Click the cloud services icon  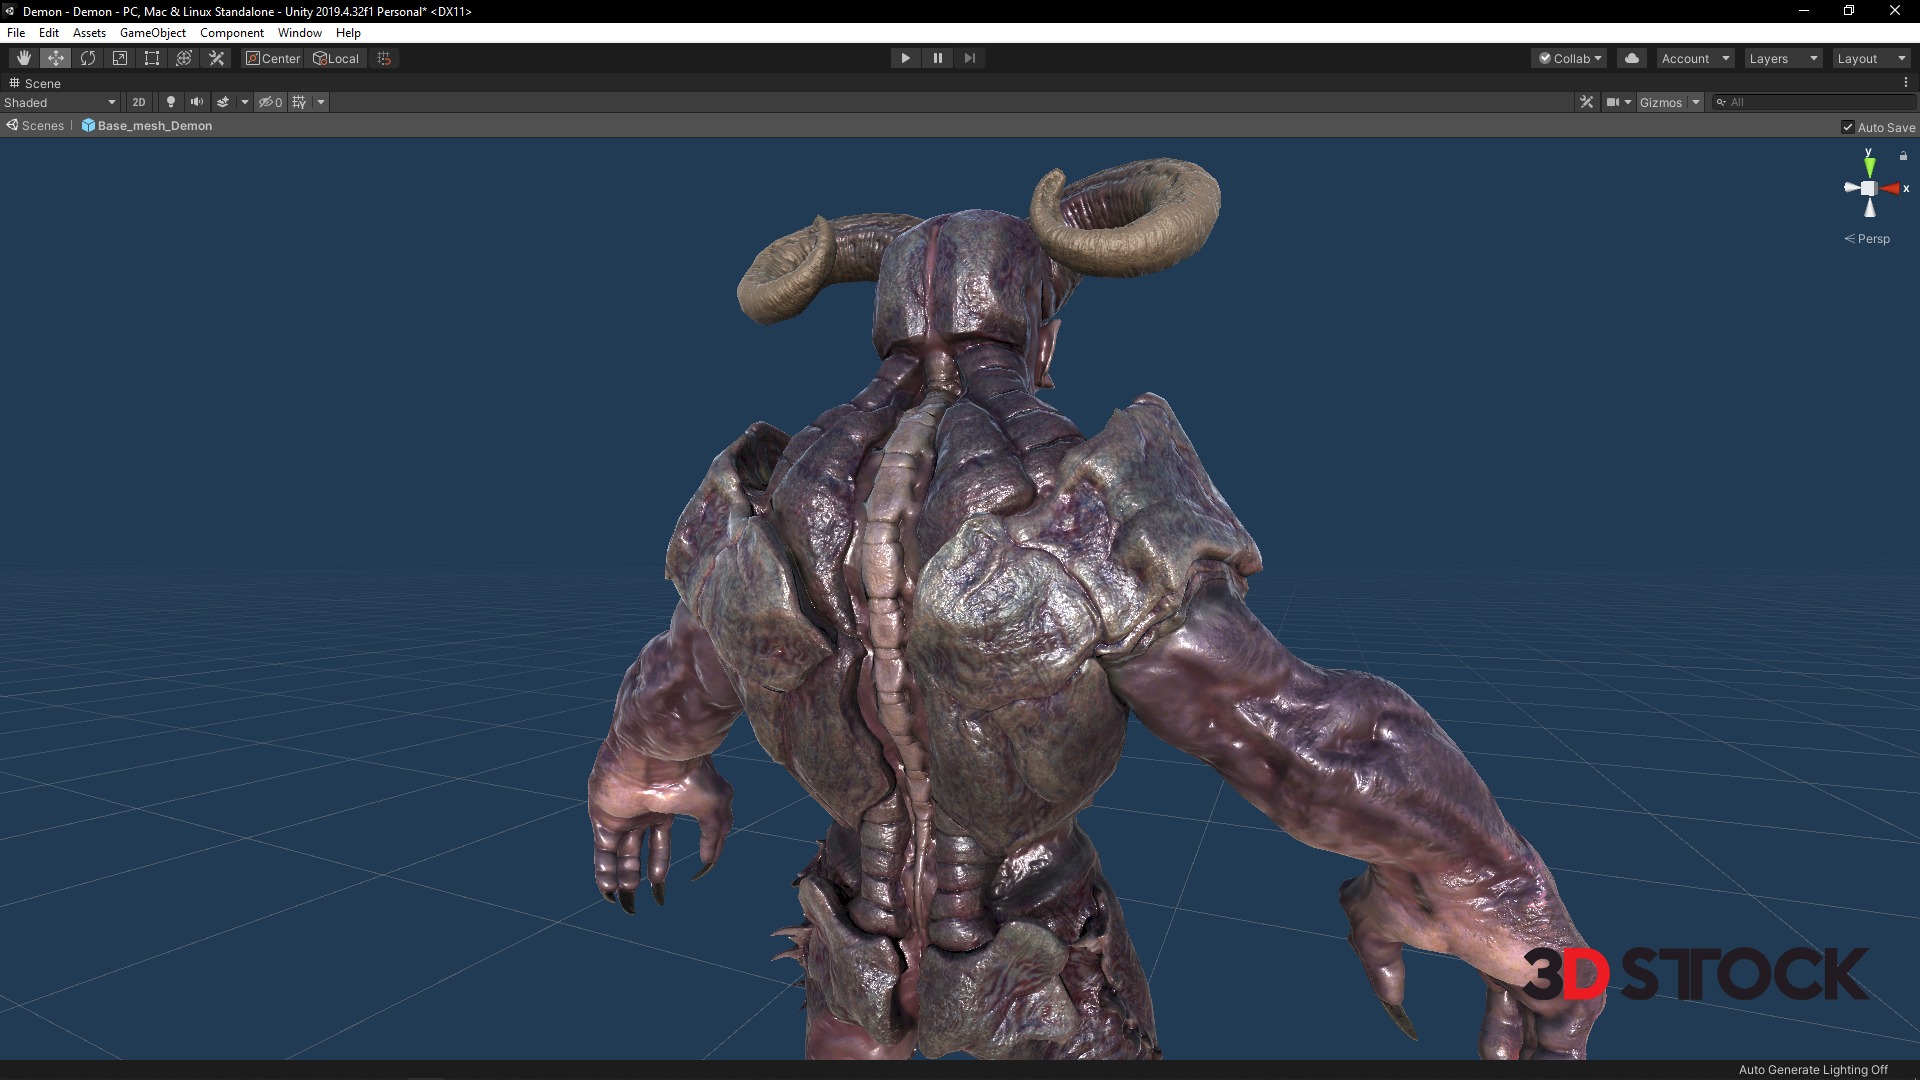(1631, 58)
